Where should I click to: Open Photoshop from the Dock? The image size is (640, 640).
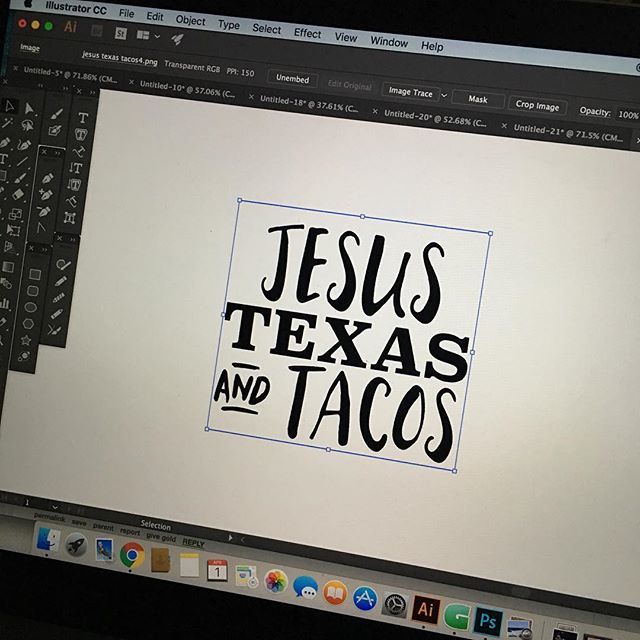[x=488, y=620]
